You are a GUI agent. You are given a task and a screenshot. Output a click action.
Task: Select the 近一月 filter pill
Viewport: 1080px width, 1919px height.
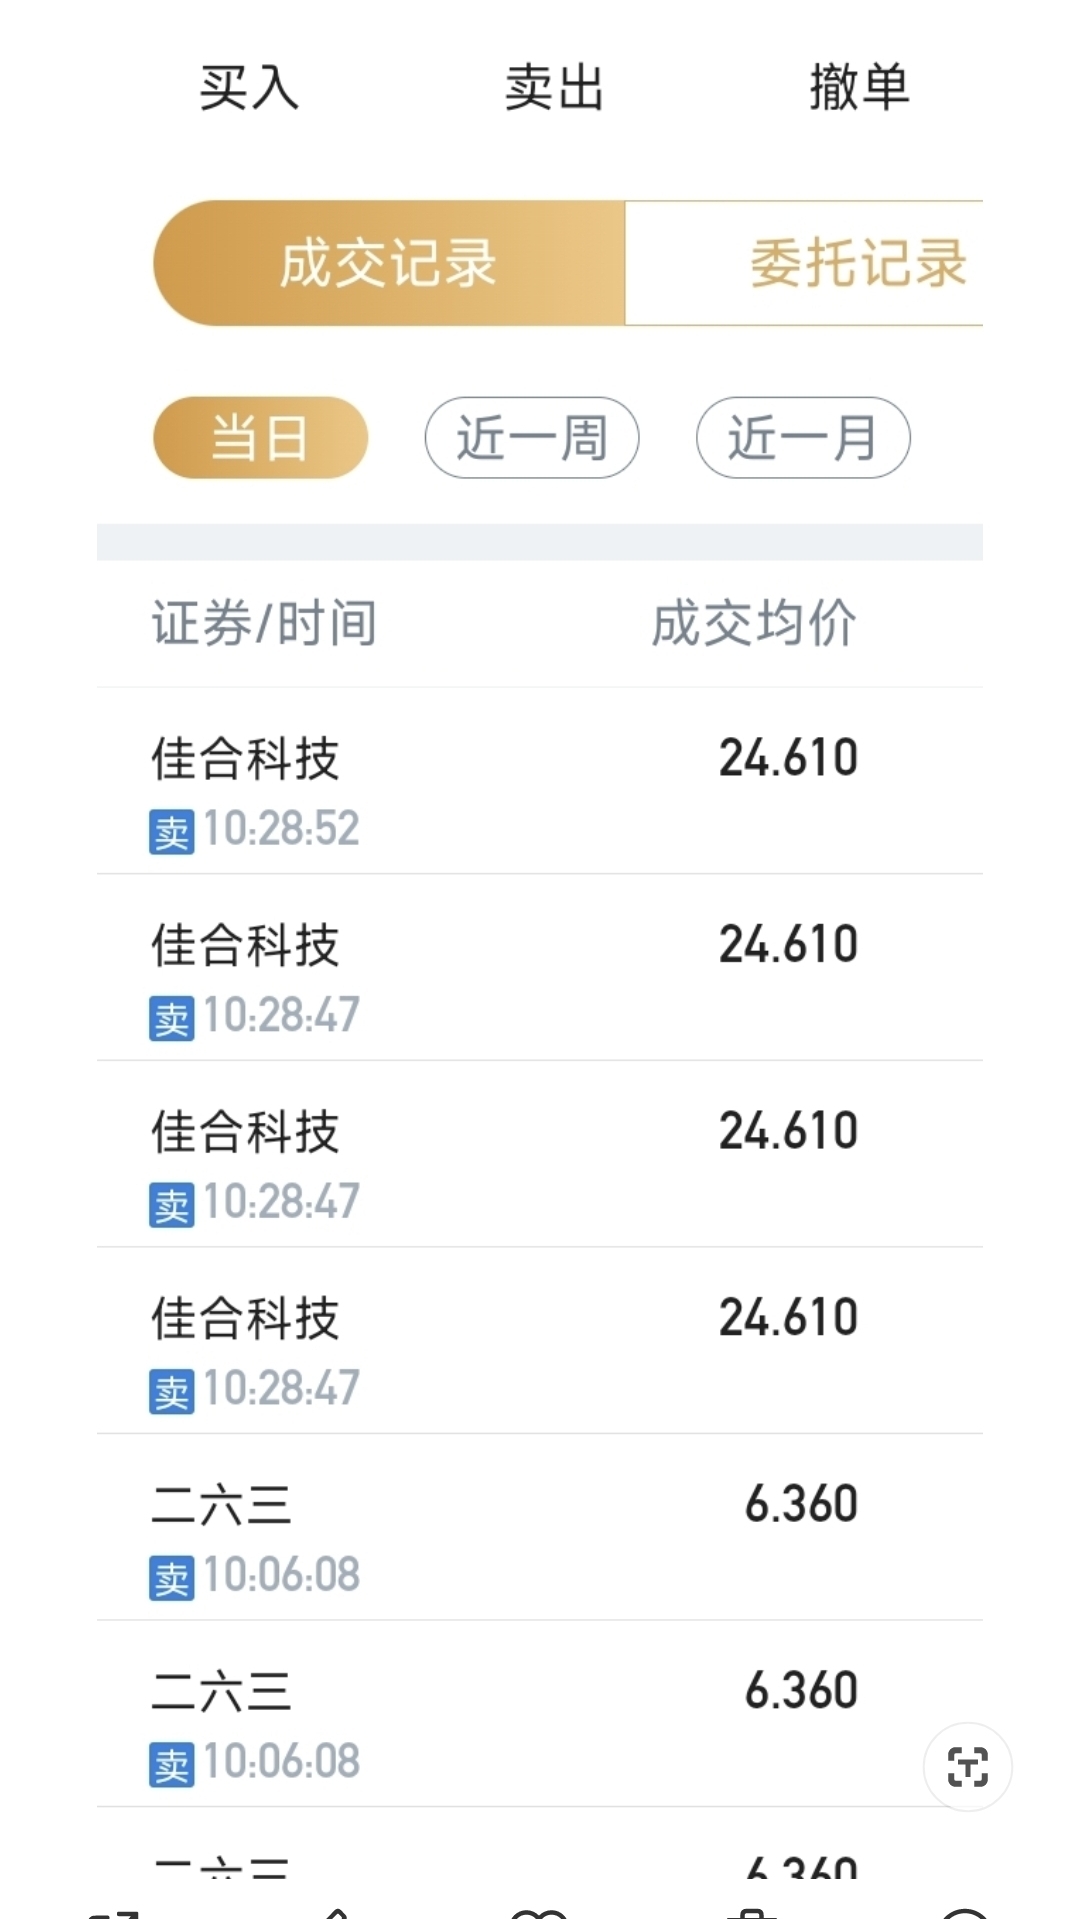click(x=803, y=438)
